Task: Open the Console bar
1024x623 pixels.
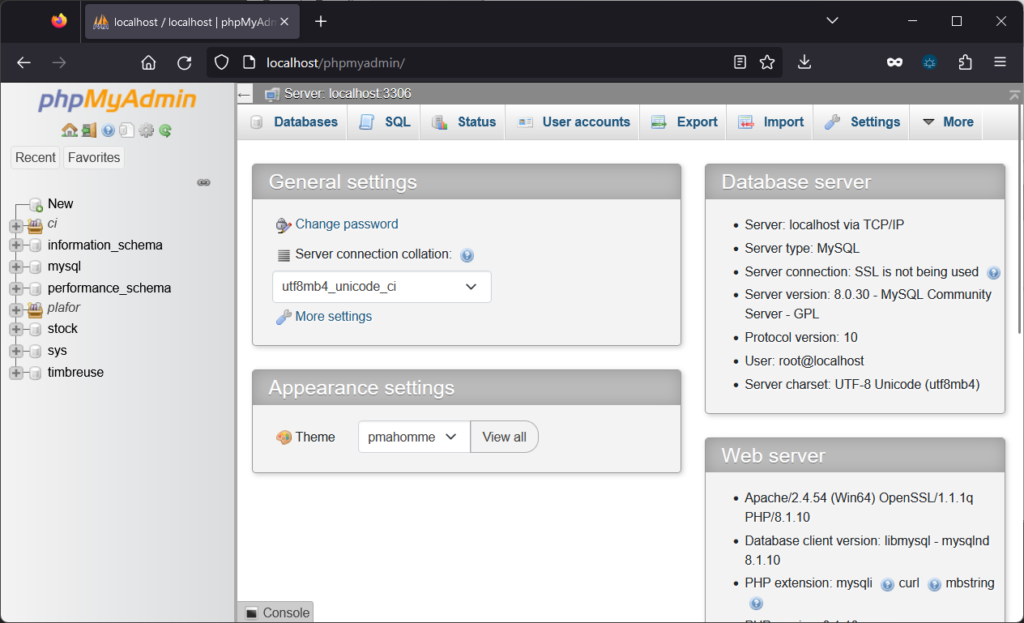Action: 278,613
